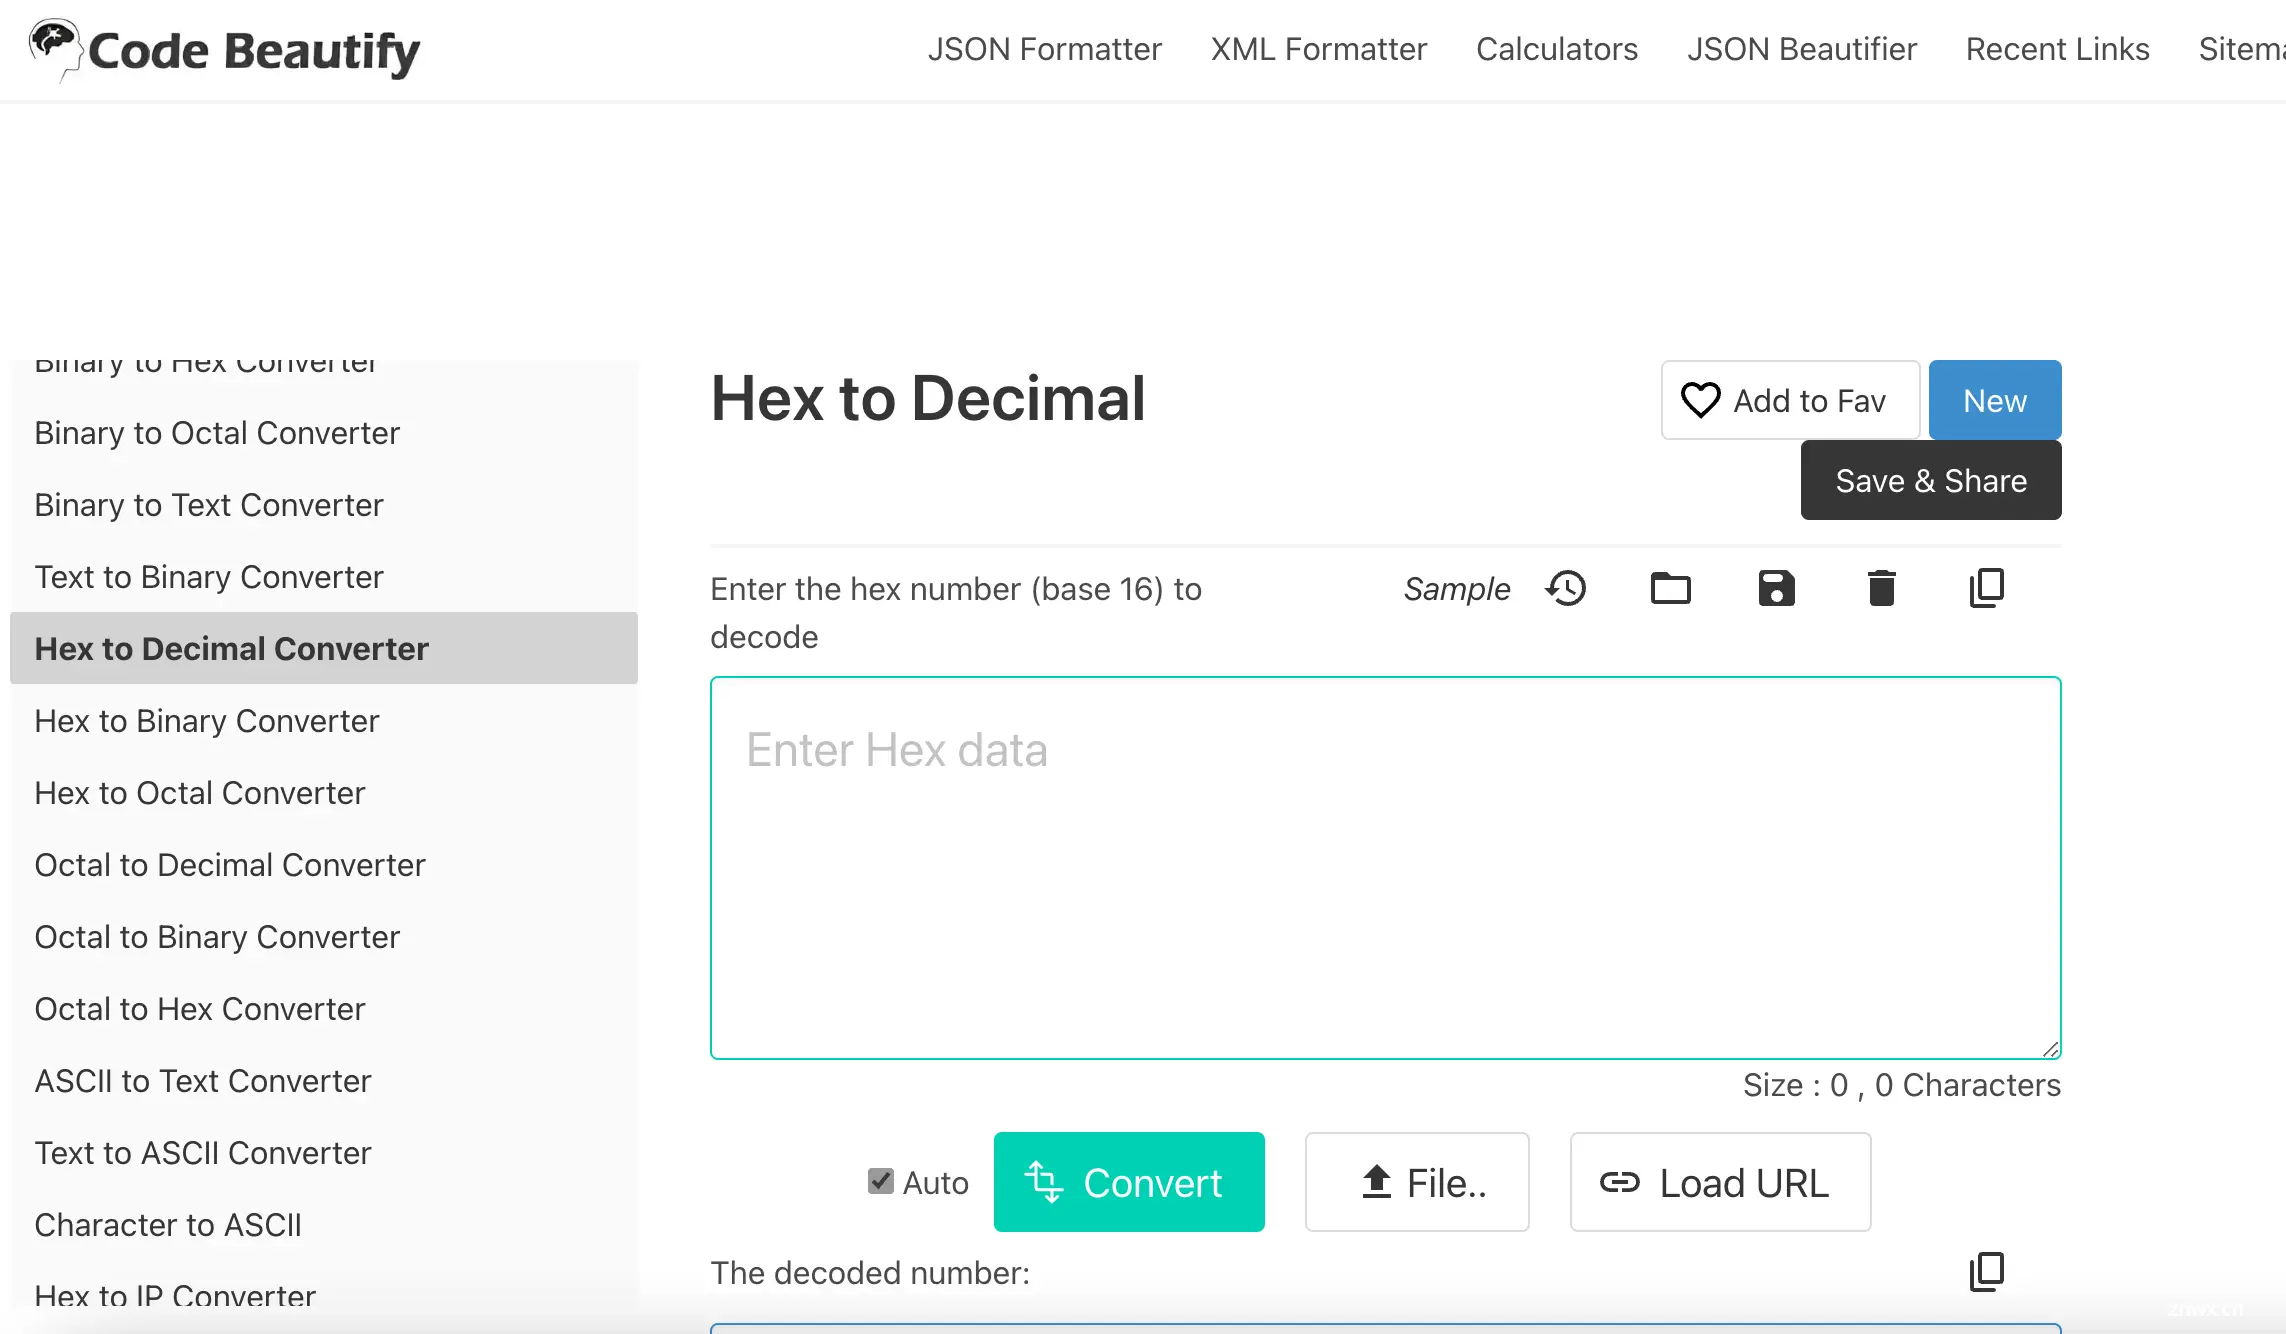Open Recent Links menu item
Viewport: 2286px width, 1334px height.
(x=2058, y=49)
